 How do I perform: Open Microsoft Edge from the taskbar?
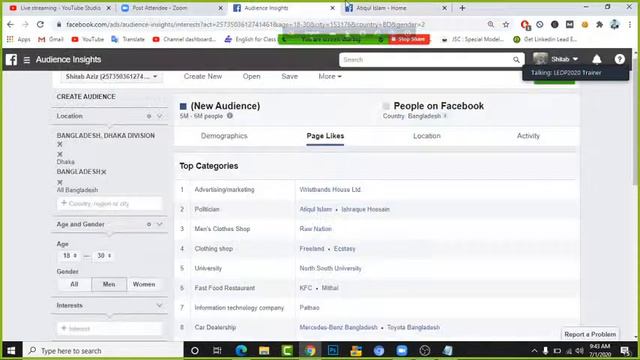click(x=241, y=351)
